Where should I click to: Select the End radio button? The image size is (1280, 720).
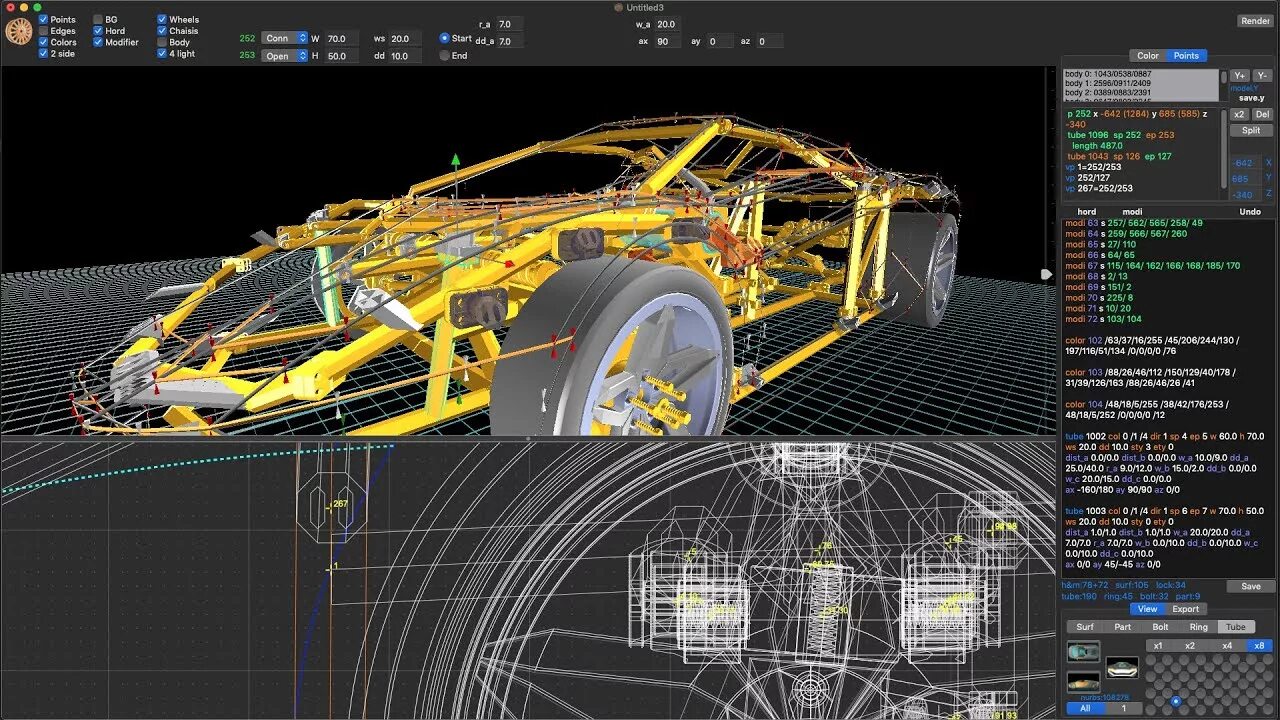[445, 56]
